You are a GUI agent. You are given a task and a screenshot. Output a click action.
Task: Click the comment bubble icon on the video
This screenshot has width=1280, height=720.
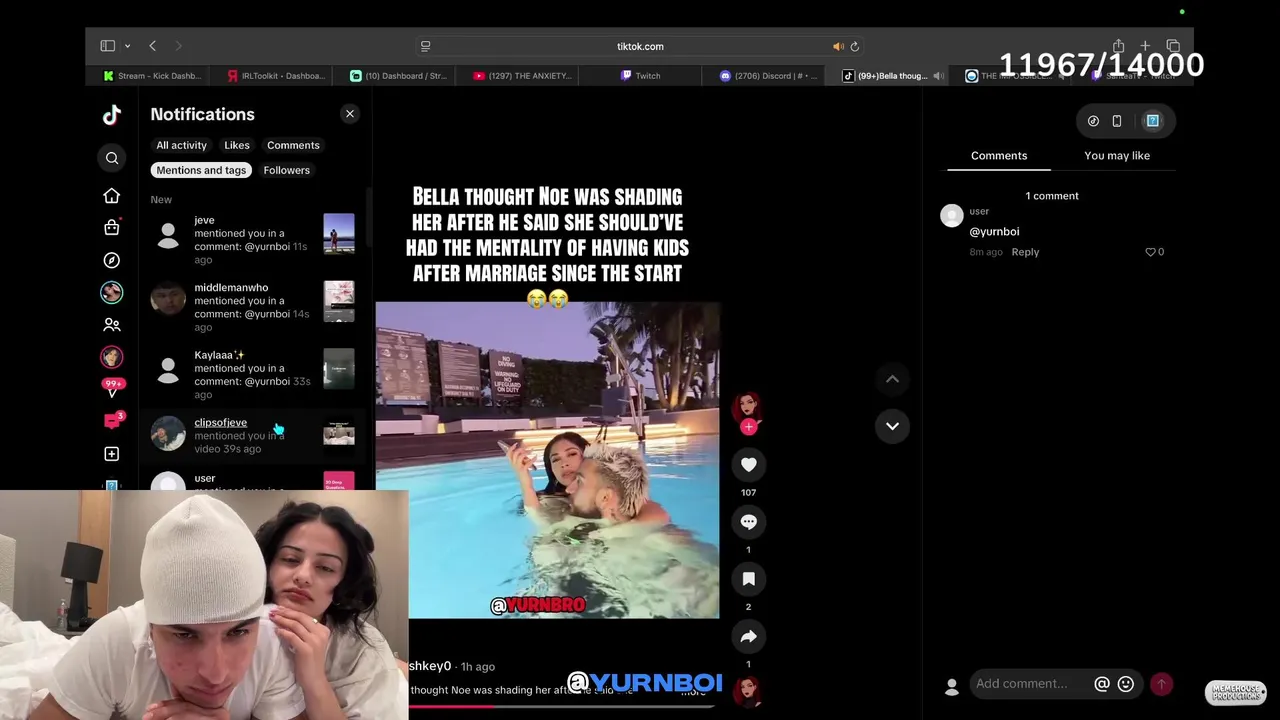748,522
